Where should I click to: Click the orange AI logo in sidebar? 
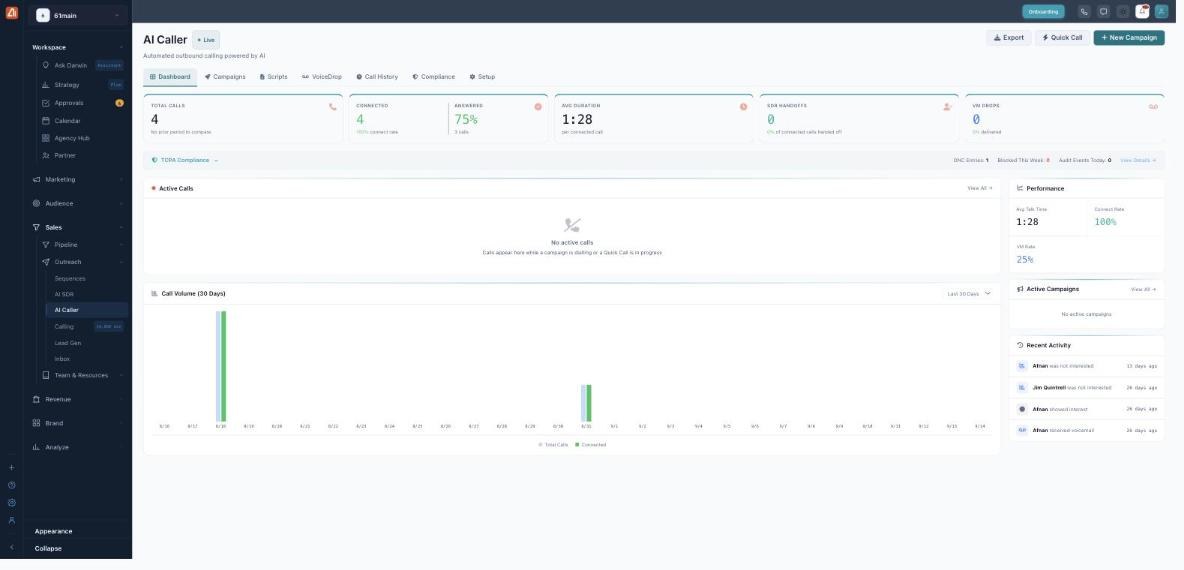[11, 12]
